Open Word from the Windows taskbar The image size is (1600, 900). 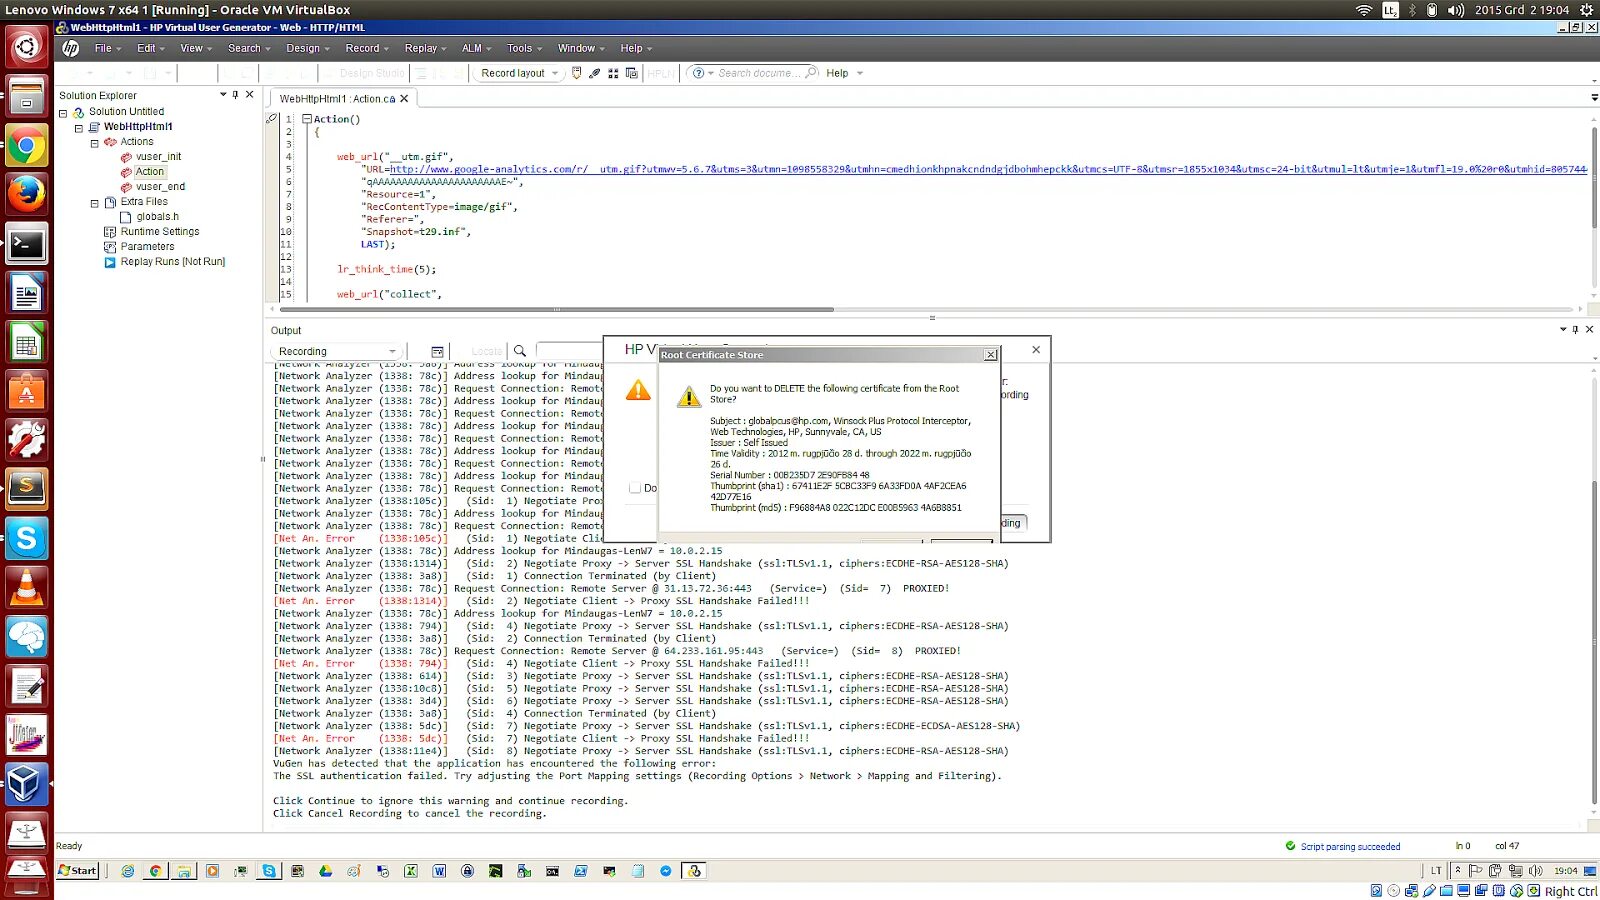439,871
